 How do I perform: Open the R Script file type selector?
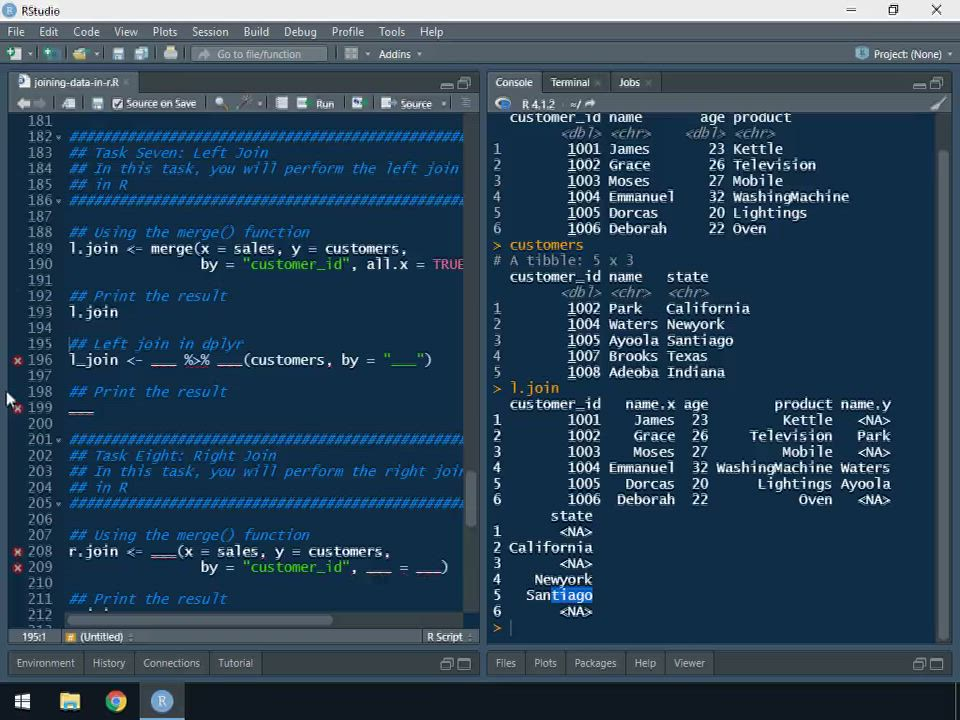point(448,637)
